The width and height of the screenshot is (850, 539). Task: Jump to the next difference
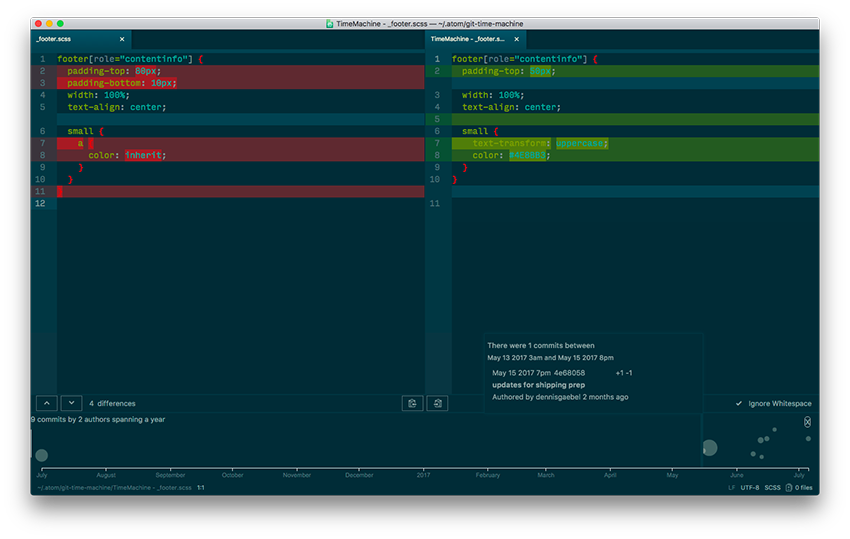pyautogui.click(x=70, y=403)
